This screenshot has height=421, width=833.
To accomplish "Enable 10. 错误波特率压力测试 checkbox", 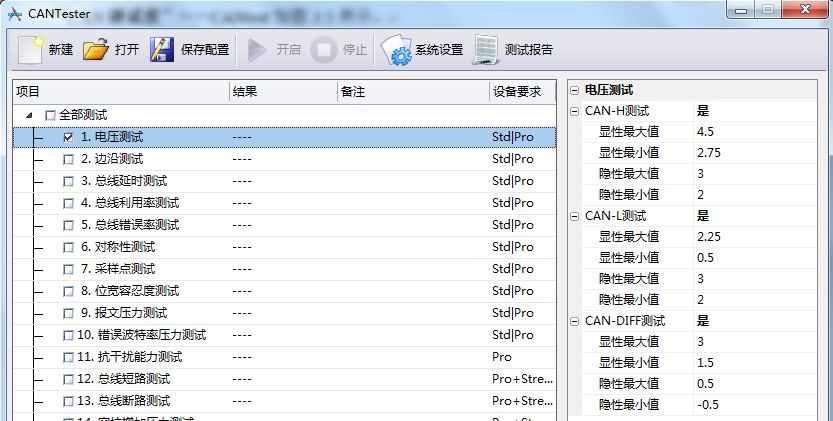I will click(68, 335).
